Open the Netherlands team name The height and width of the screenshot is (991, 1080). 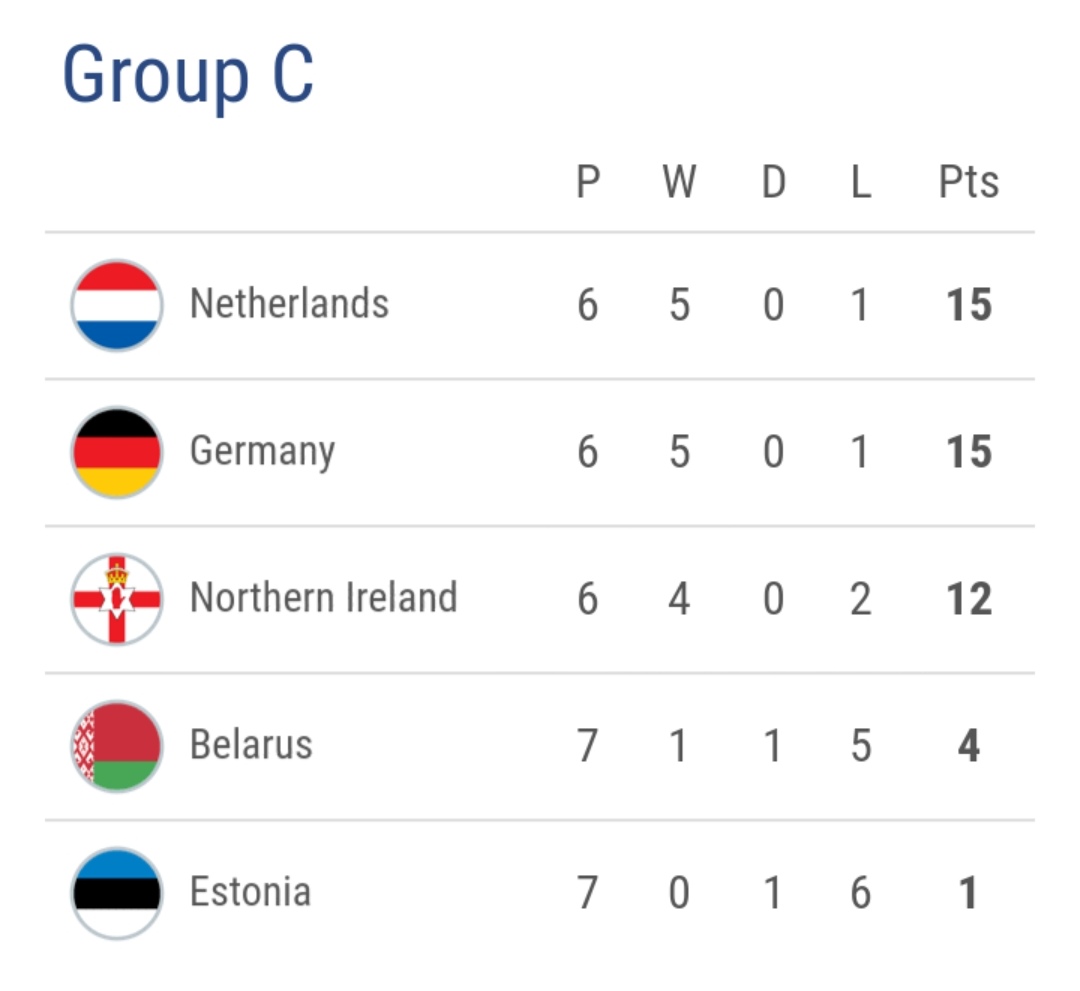[x=289, y=303]
